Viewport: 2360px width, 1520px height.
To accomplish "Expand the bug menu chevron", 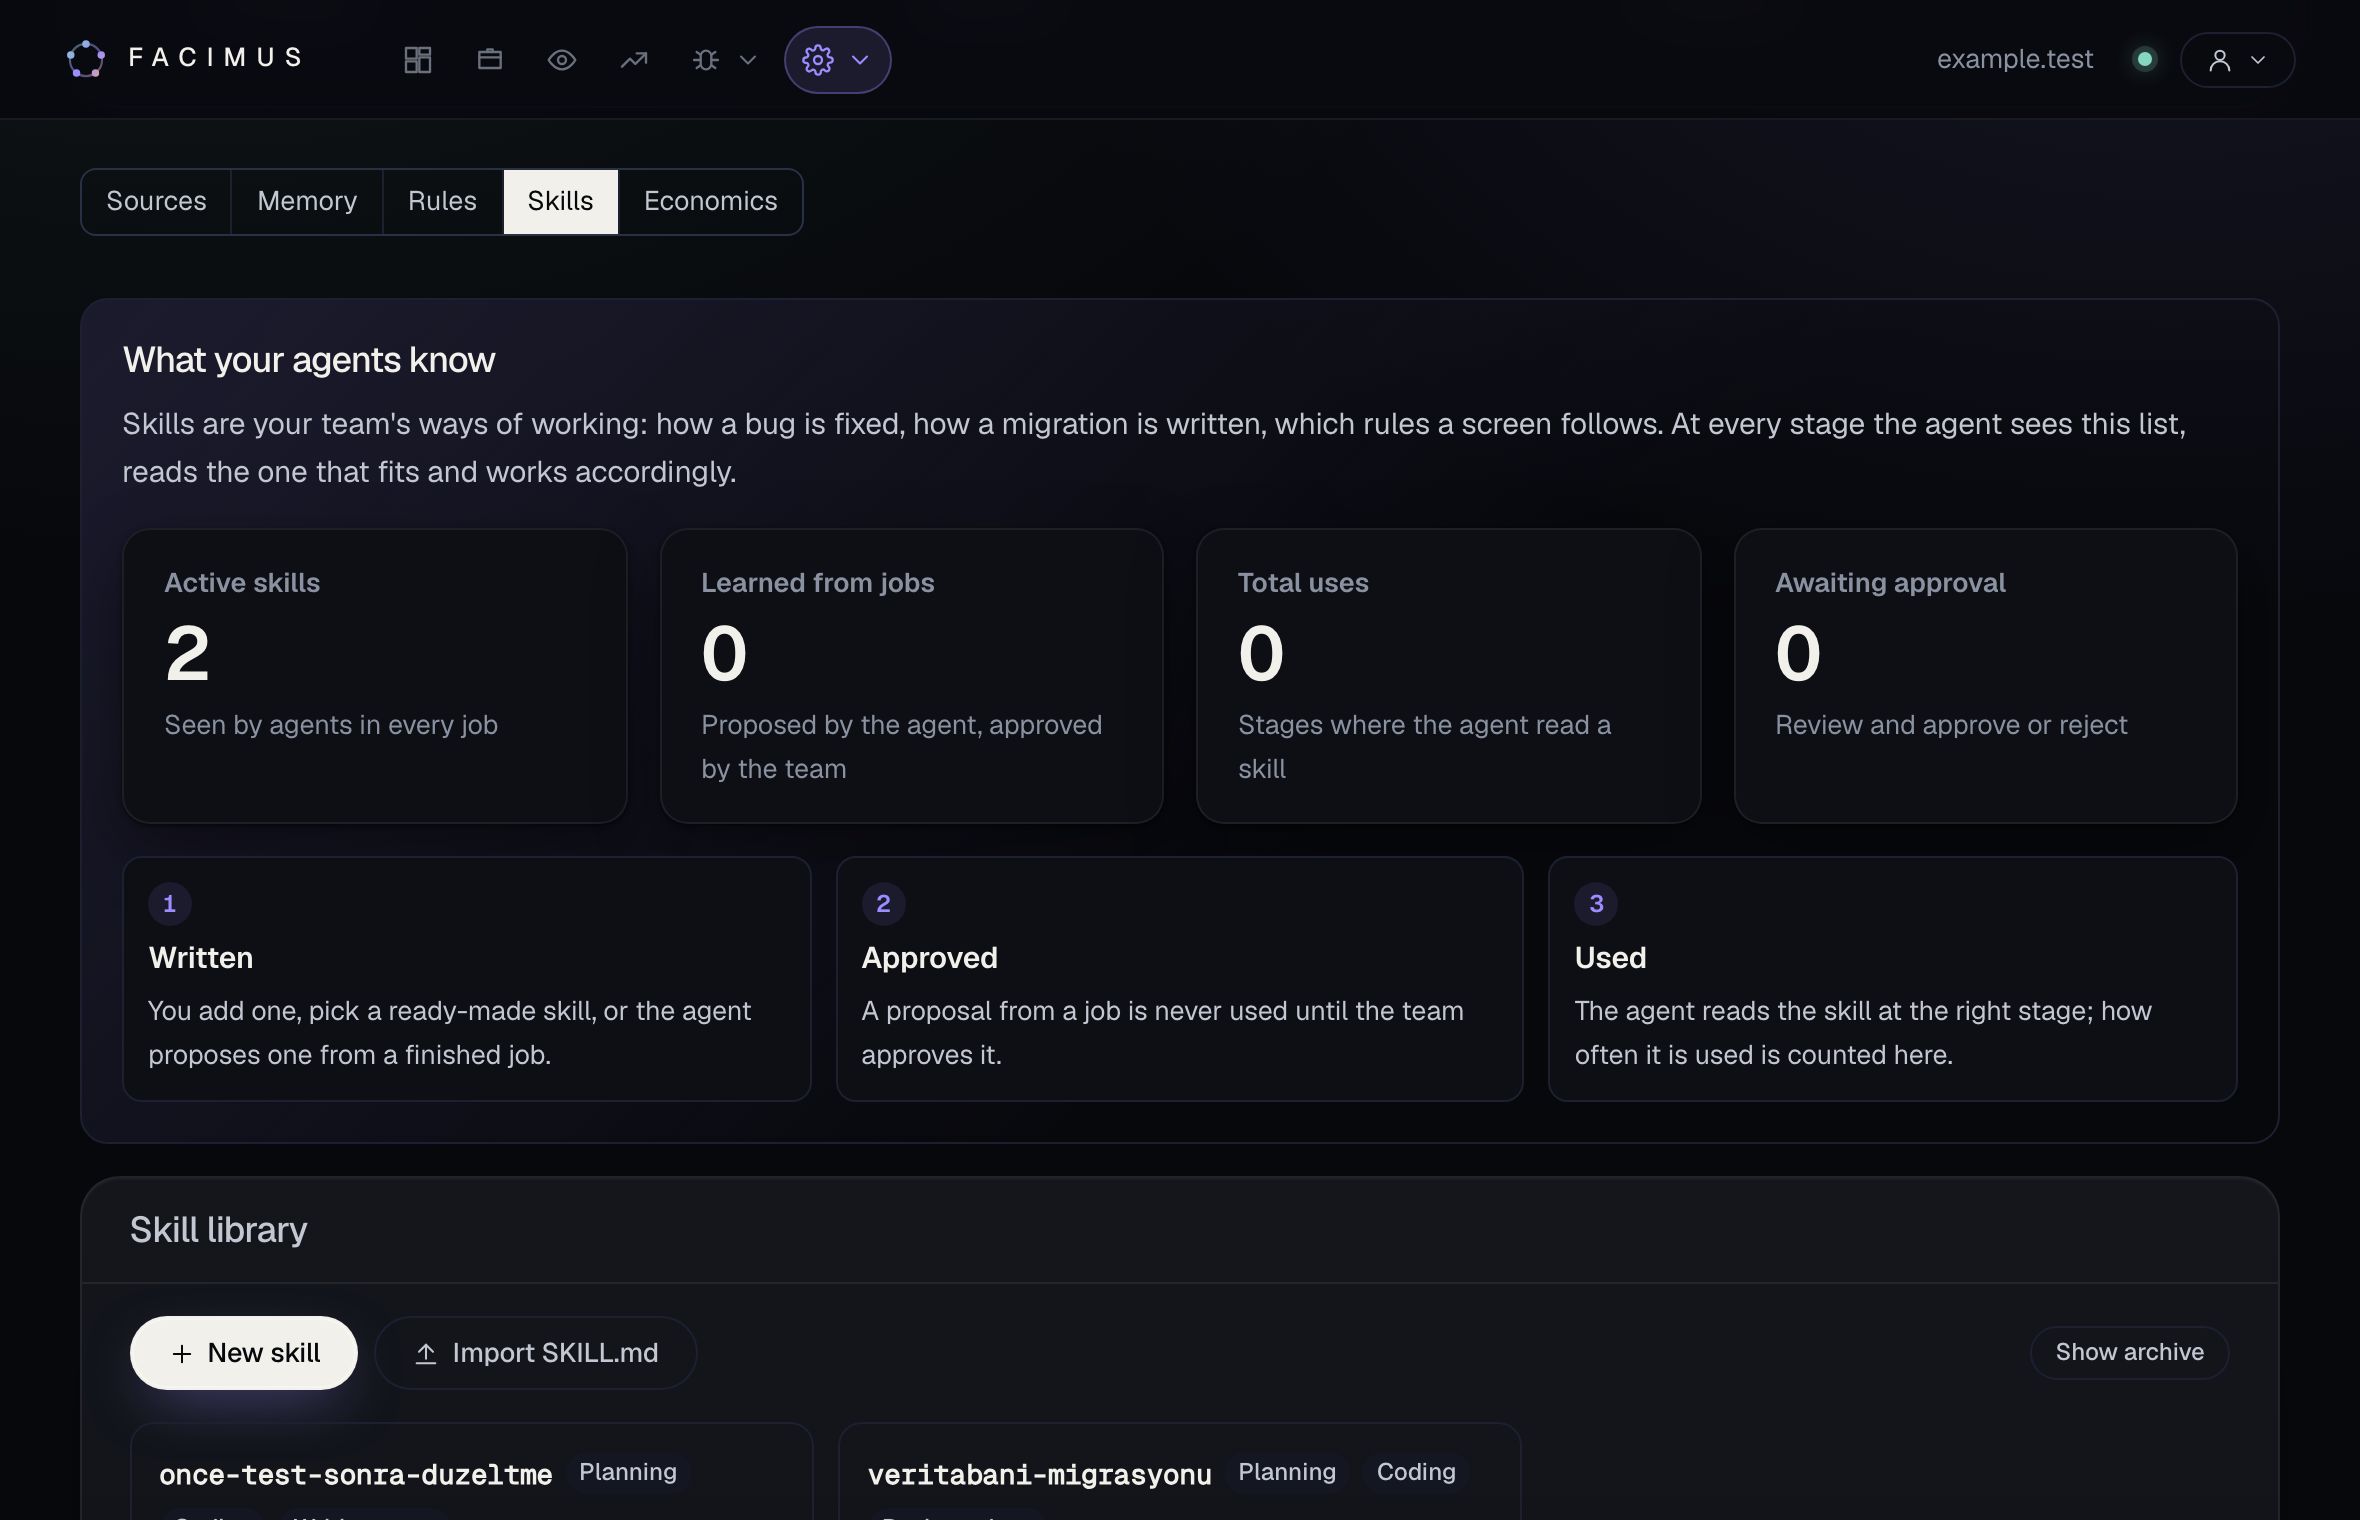I will tap(747, 60).
